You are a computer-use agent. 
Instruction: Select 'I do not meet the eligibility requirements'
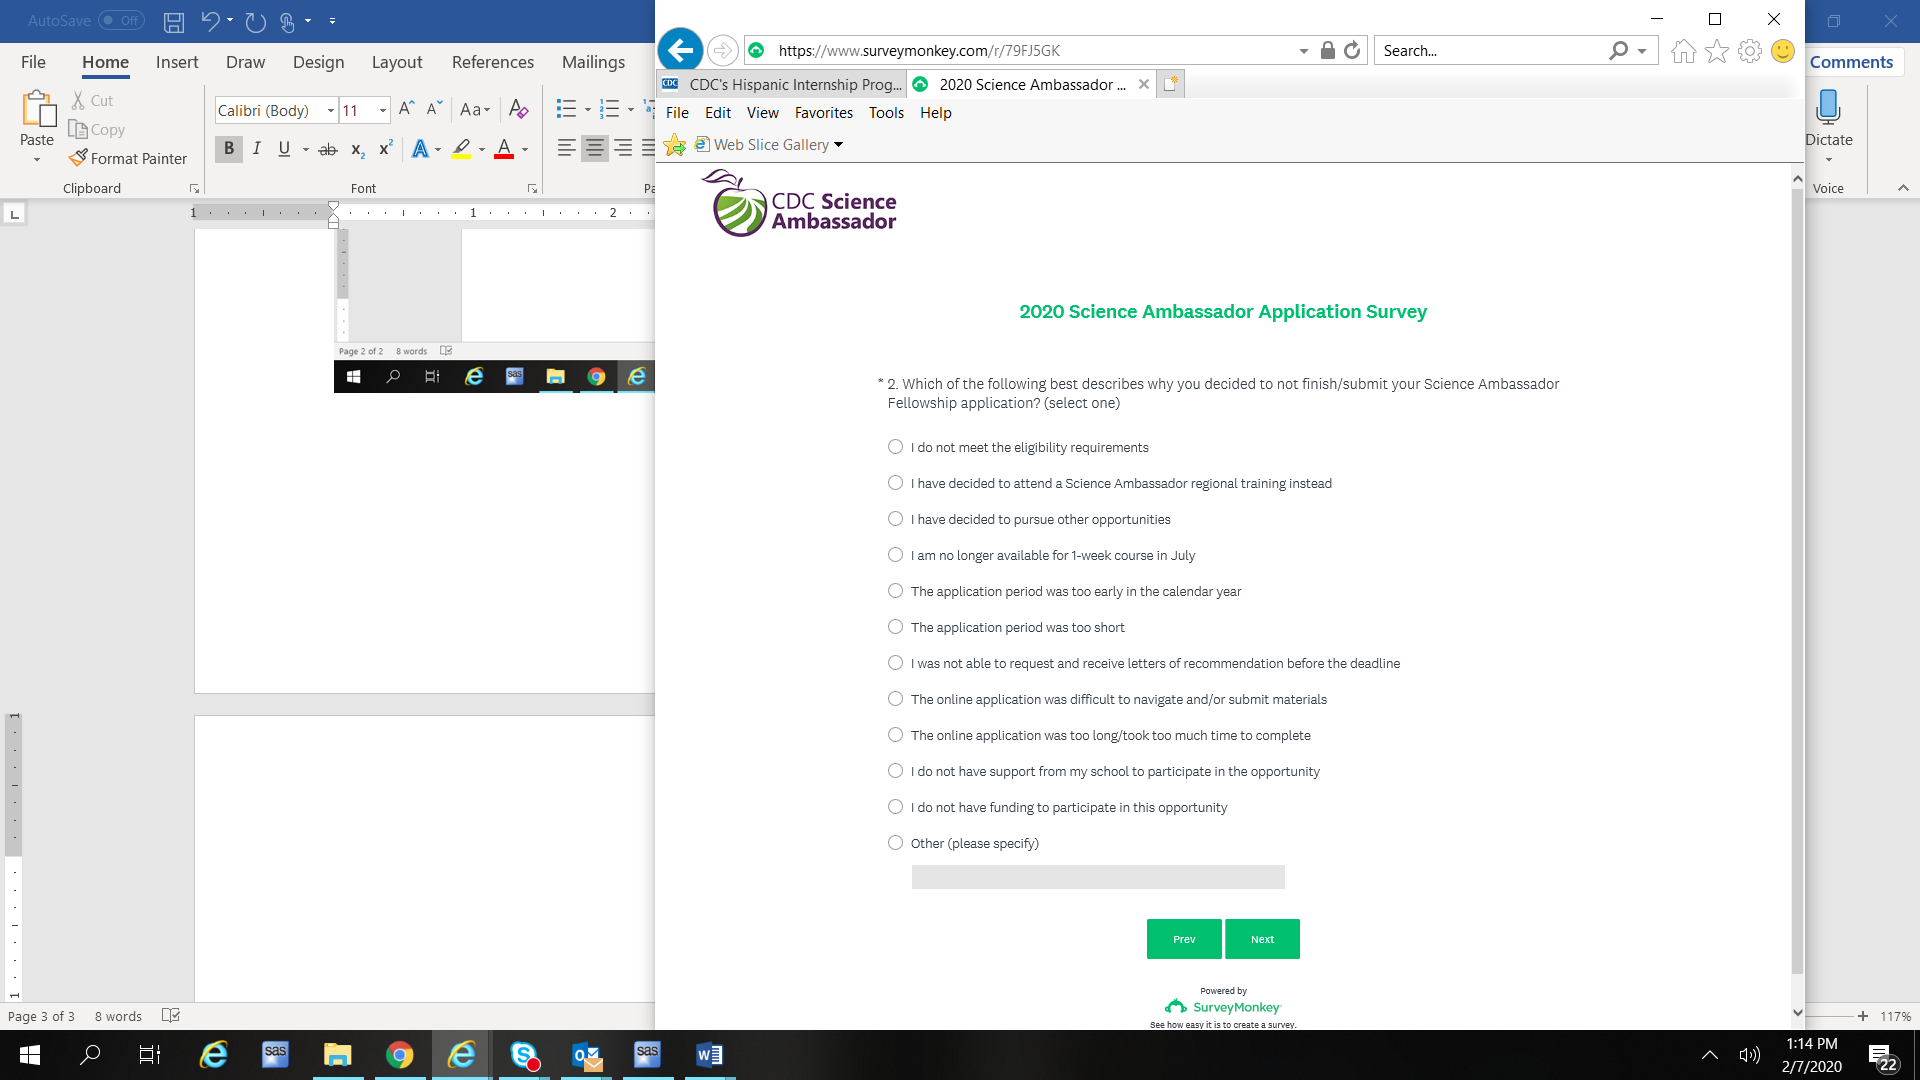pos(895,447)
